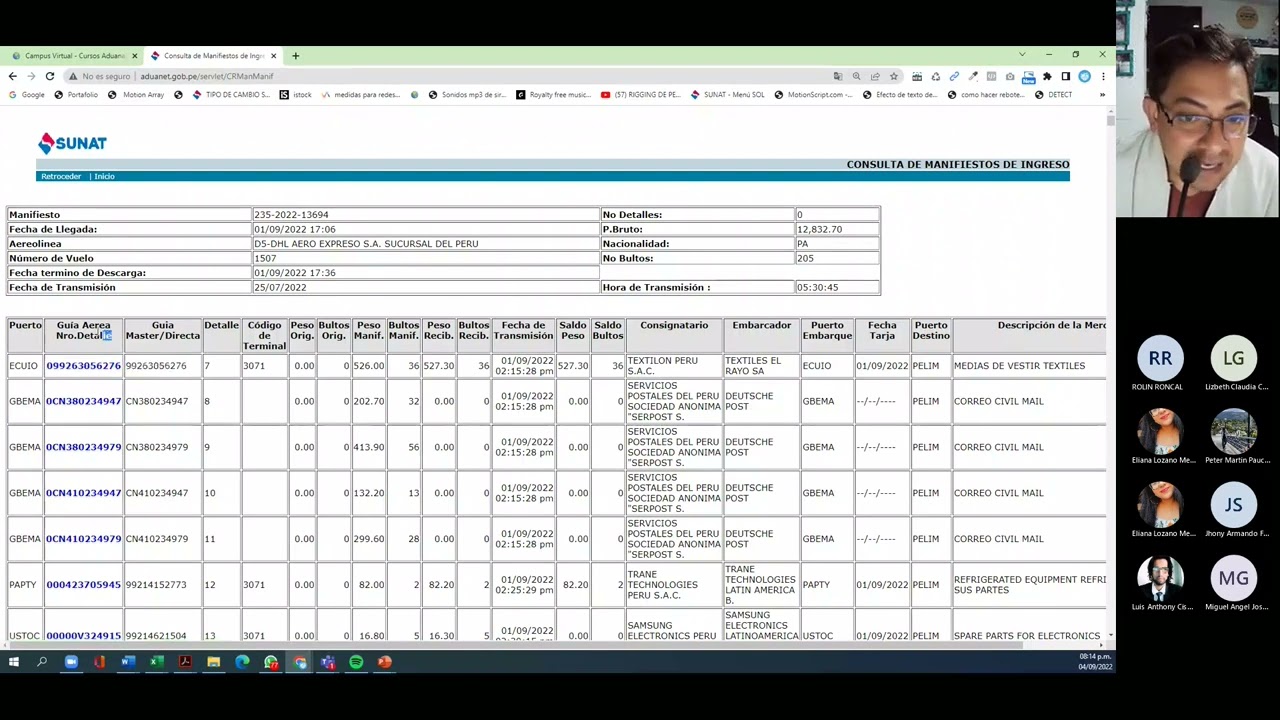Open the Portafolio bookmark
This screenshot has height=720, width=1280.
pos(76,95)
